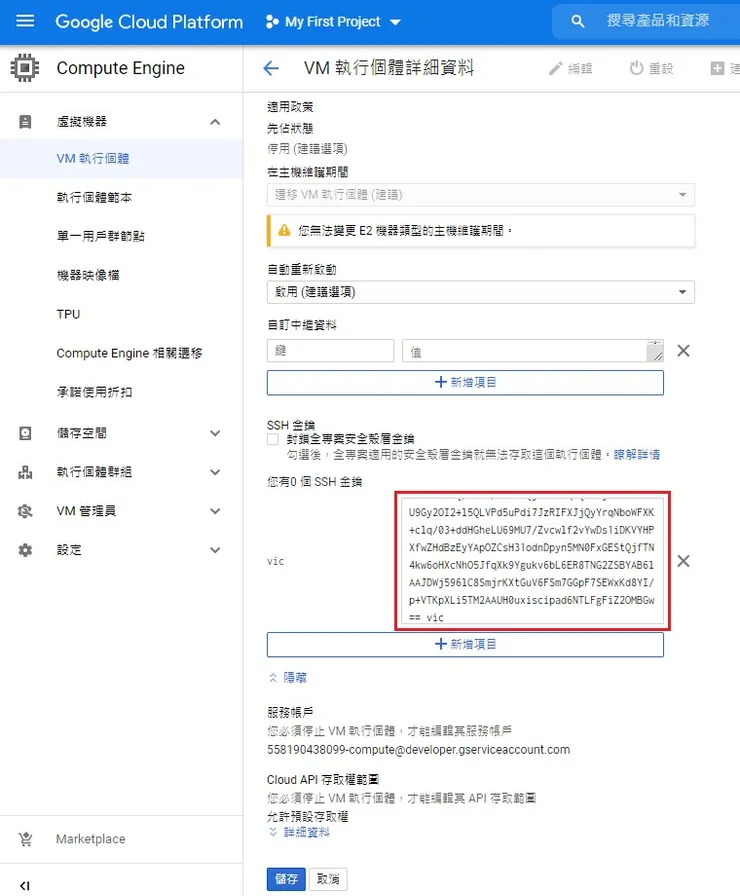Click the 儲存 save button
Screen dimensions: 740x896
tap(286, 879)
